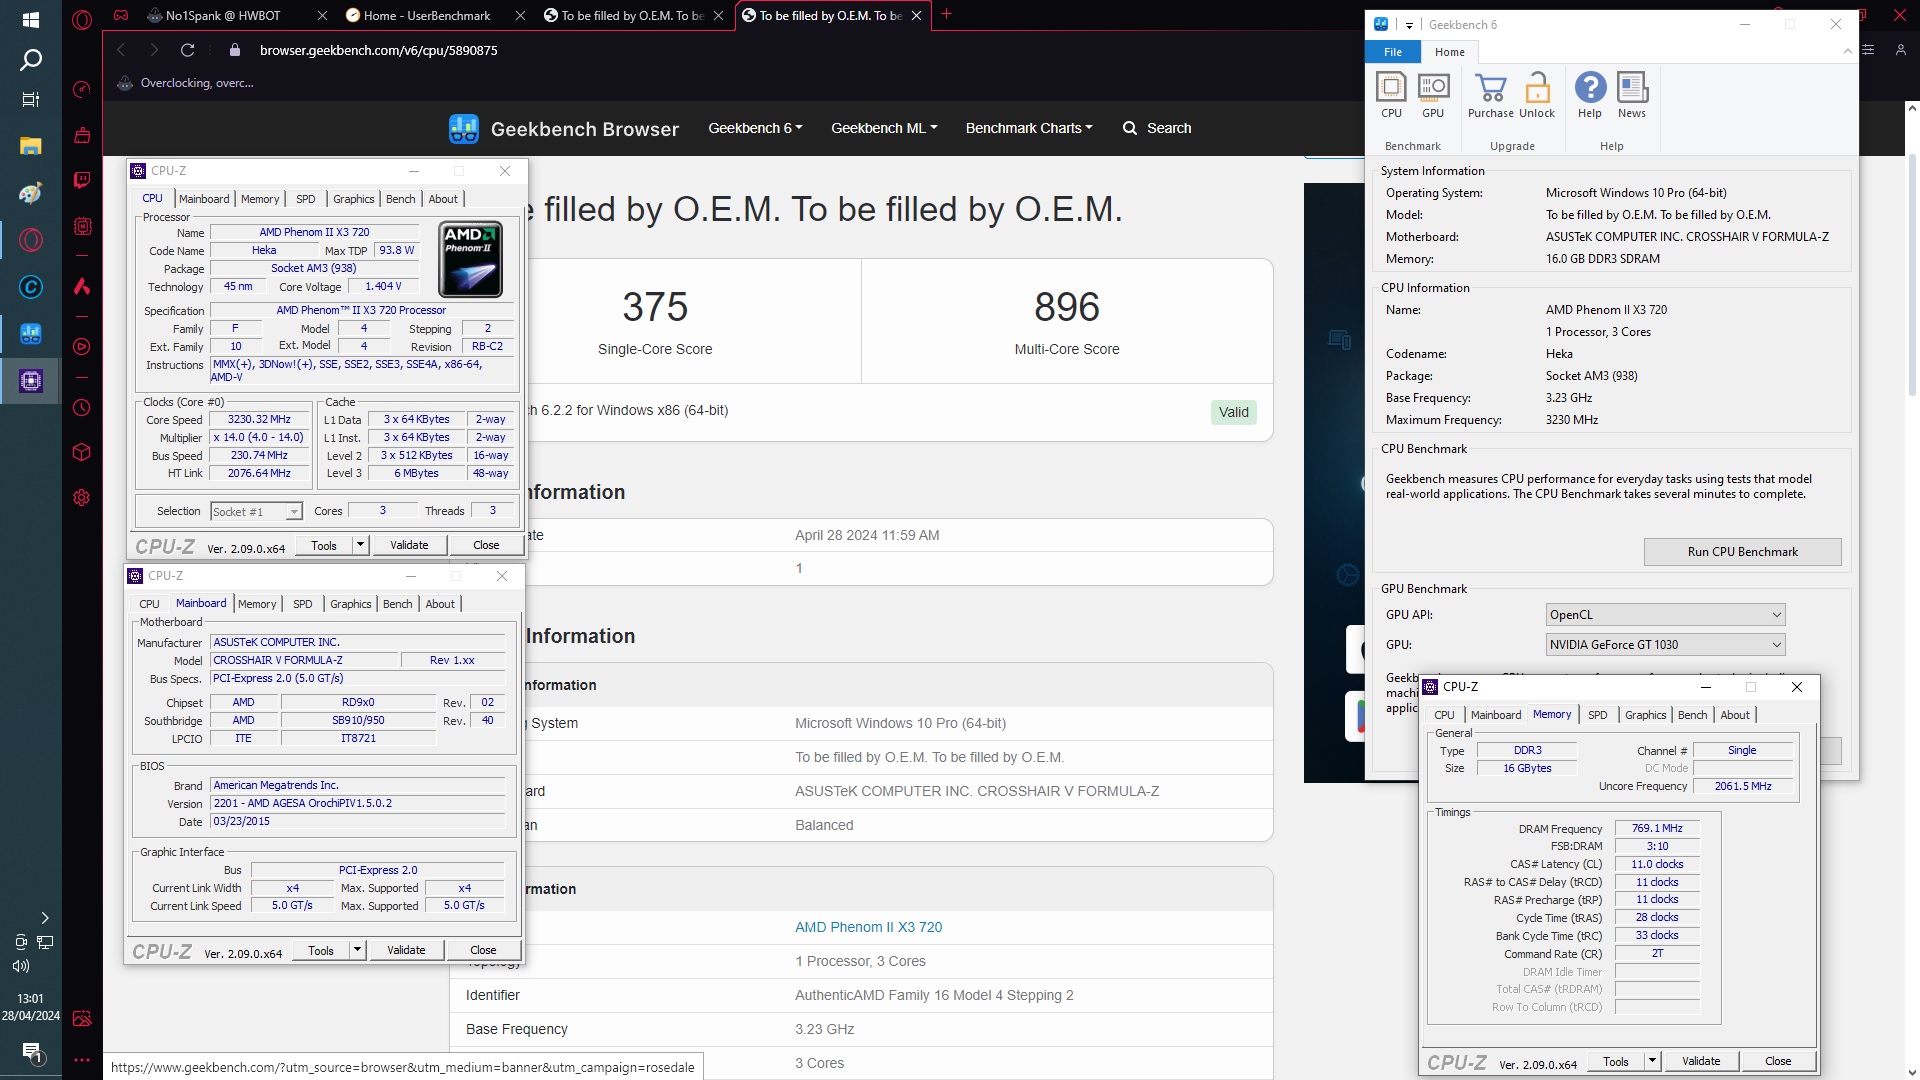Go back in the Opera browser
Image resolution: width=1920 pixels, height=1080 pixels.
(121, 50)
